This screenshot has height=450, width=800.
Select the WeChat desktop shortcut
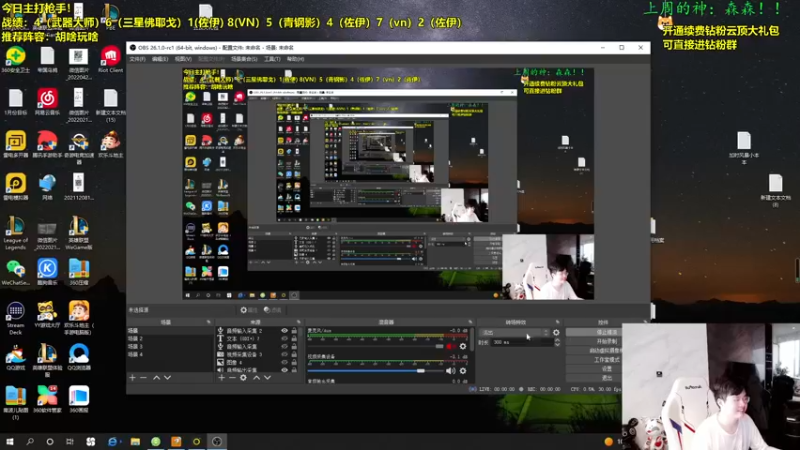click(x=15, y=272)
